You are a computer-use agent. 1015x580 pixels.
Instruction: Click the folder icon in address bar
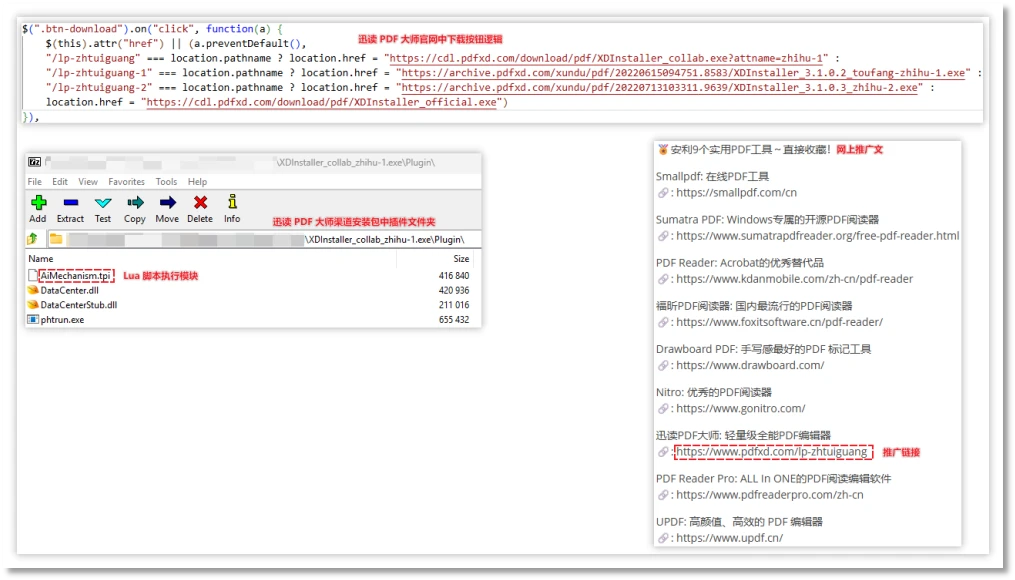click(x=56, y=240)
